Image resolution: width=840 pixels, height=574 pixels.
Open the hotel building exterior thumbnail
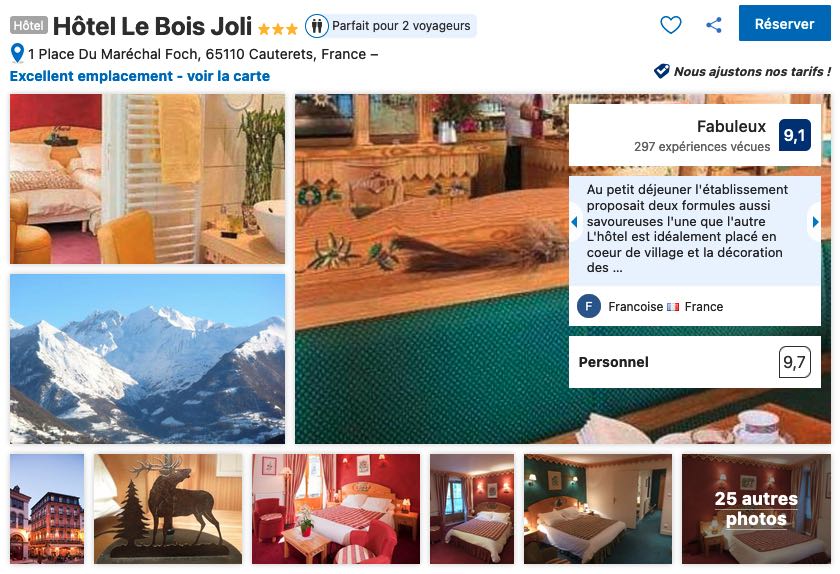coord(47,509)
